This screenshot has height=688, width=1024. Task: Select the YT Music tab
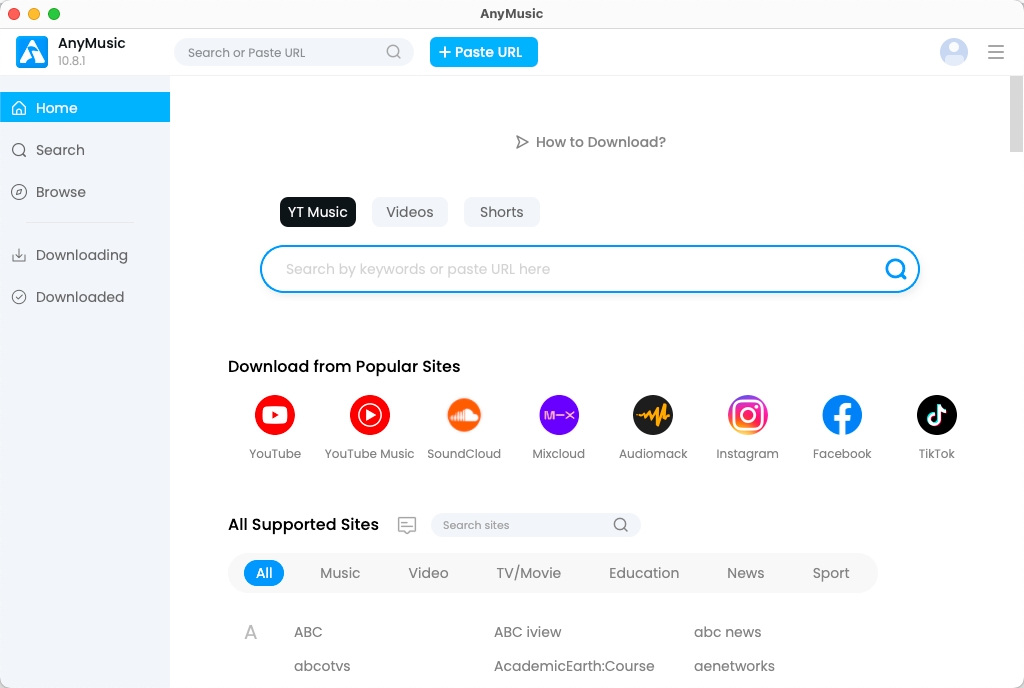[x=318, y=212]
